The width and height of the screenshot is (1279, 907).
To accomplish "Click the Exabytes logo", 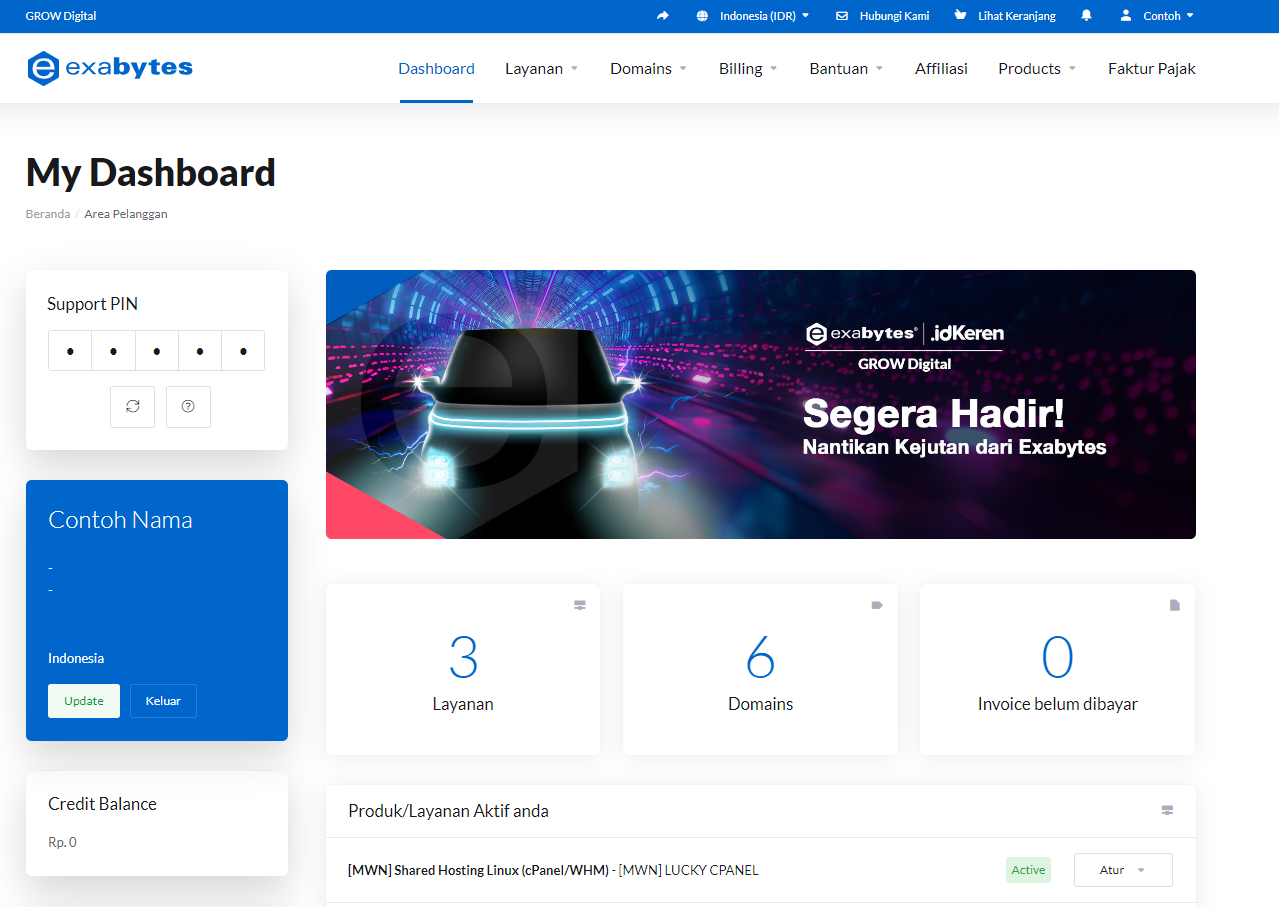I will point(110,68).
